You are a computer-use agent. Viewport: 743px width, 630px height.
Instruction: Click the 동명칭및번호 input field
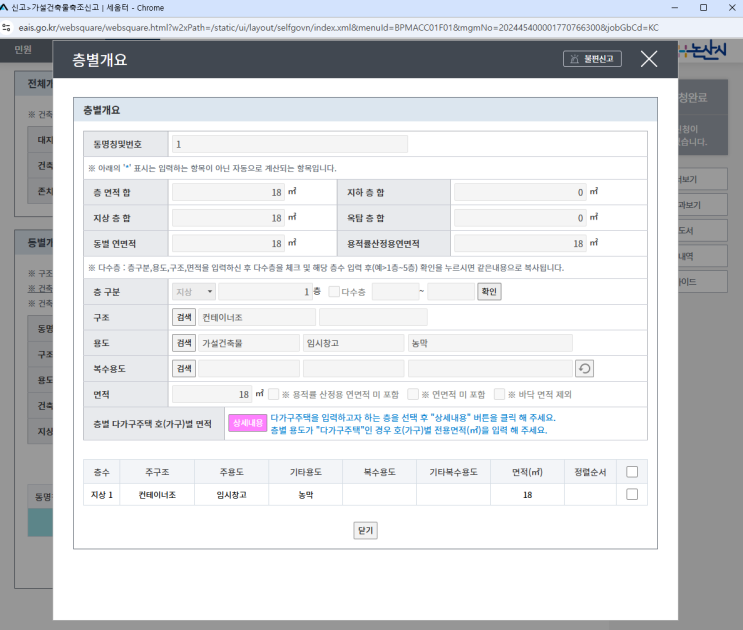click(x=290, y=144)
